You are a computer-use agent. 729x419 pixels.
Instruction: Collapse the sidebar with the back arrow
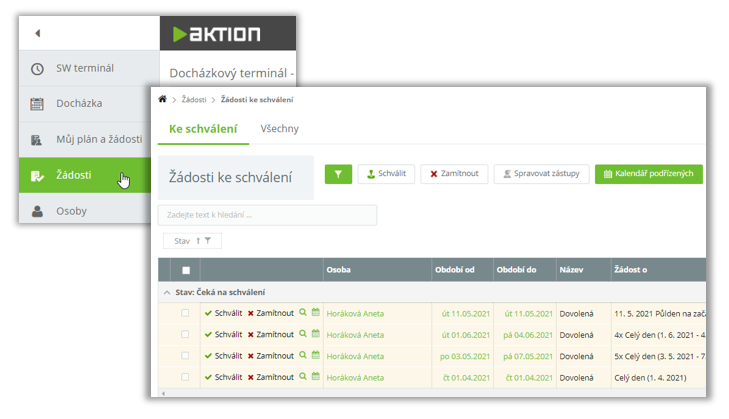[x=38, y=33]
